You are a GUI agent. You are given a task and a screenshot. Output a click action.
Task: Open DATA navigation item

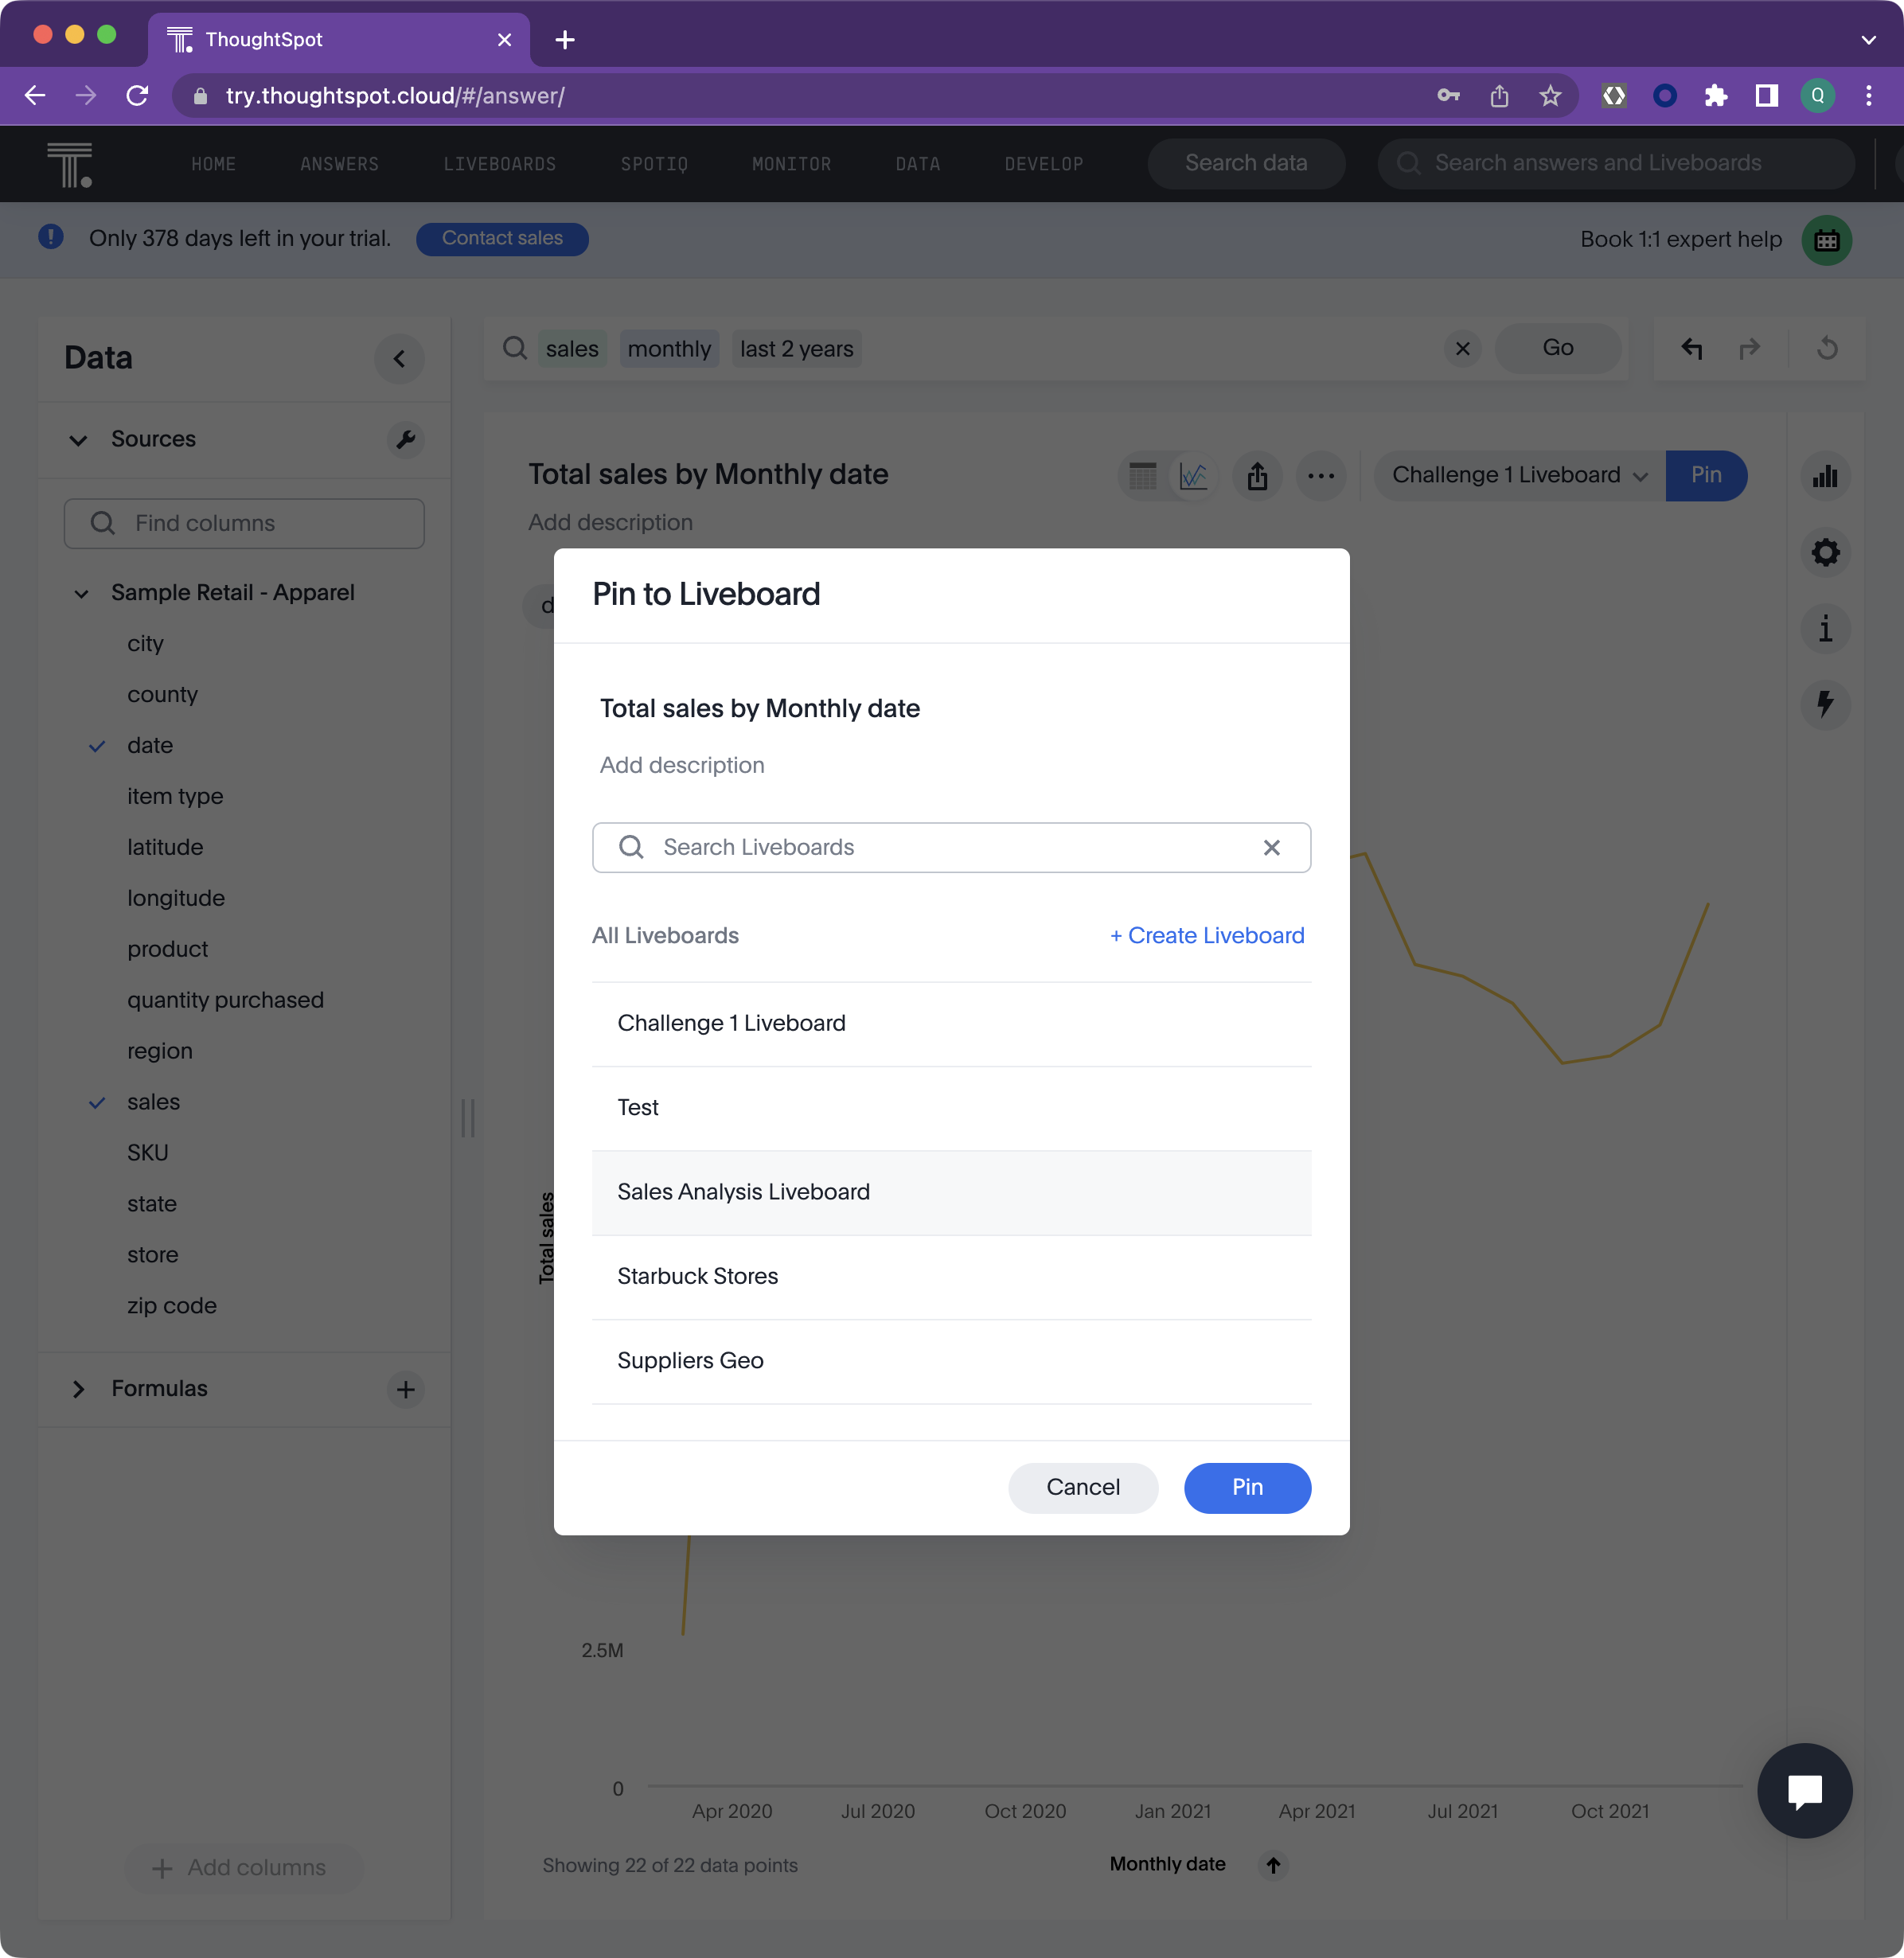917,164
